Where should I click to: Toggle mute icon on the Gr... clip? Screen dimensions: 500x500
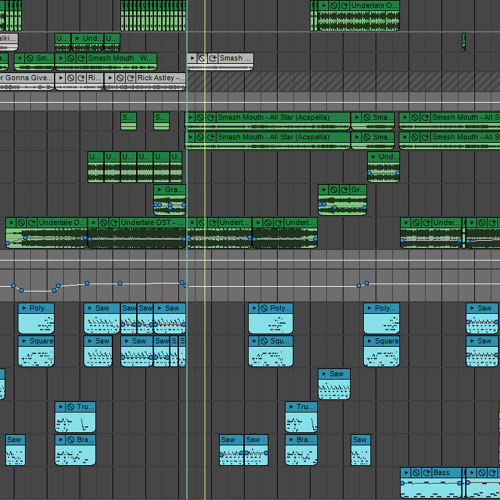(334, 190)
